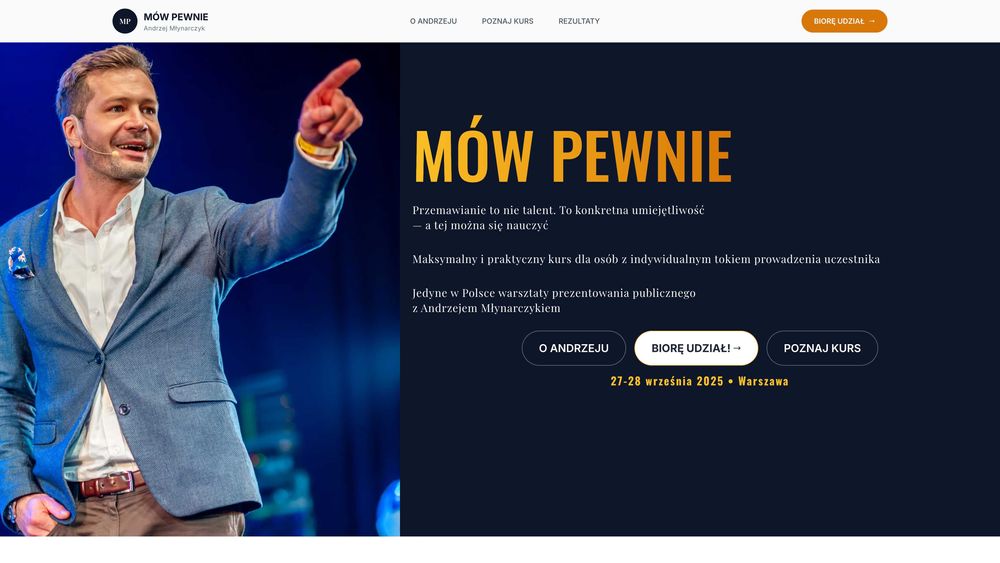Click the word Warszawa after the date
1000x563 pixels.
pos(763,381)
